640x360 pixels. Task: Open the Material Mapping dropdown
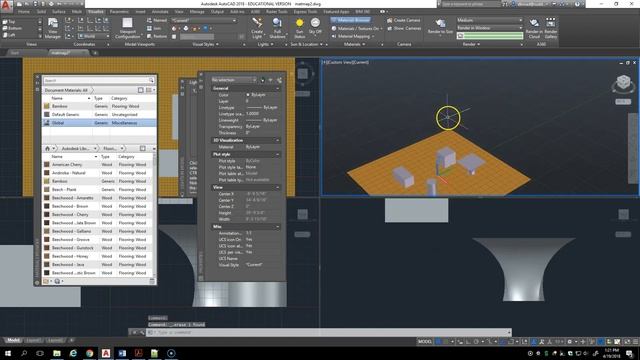(353, 36)
